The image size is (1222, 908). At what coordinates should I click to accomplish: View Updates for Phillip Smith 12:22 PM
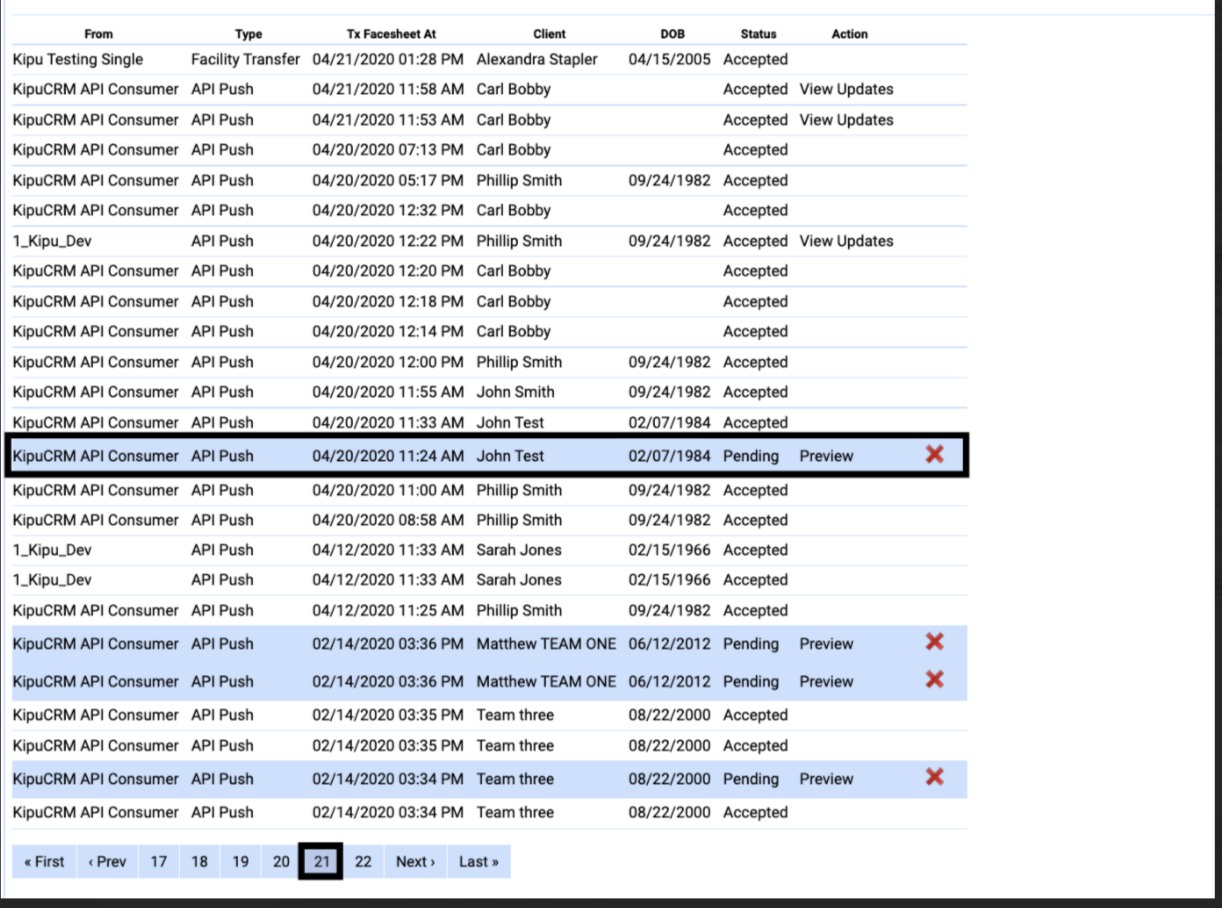(x=846, y=241)
